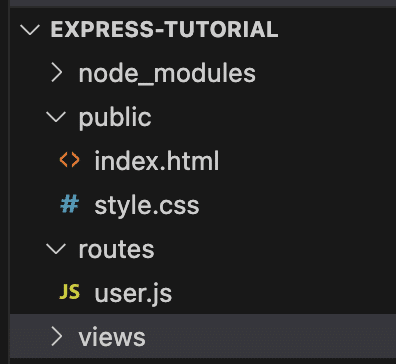Open the index.html file

157,161
